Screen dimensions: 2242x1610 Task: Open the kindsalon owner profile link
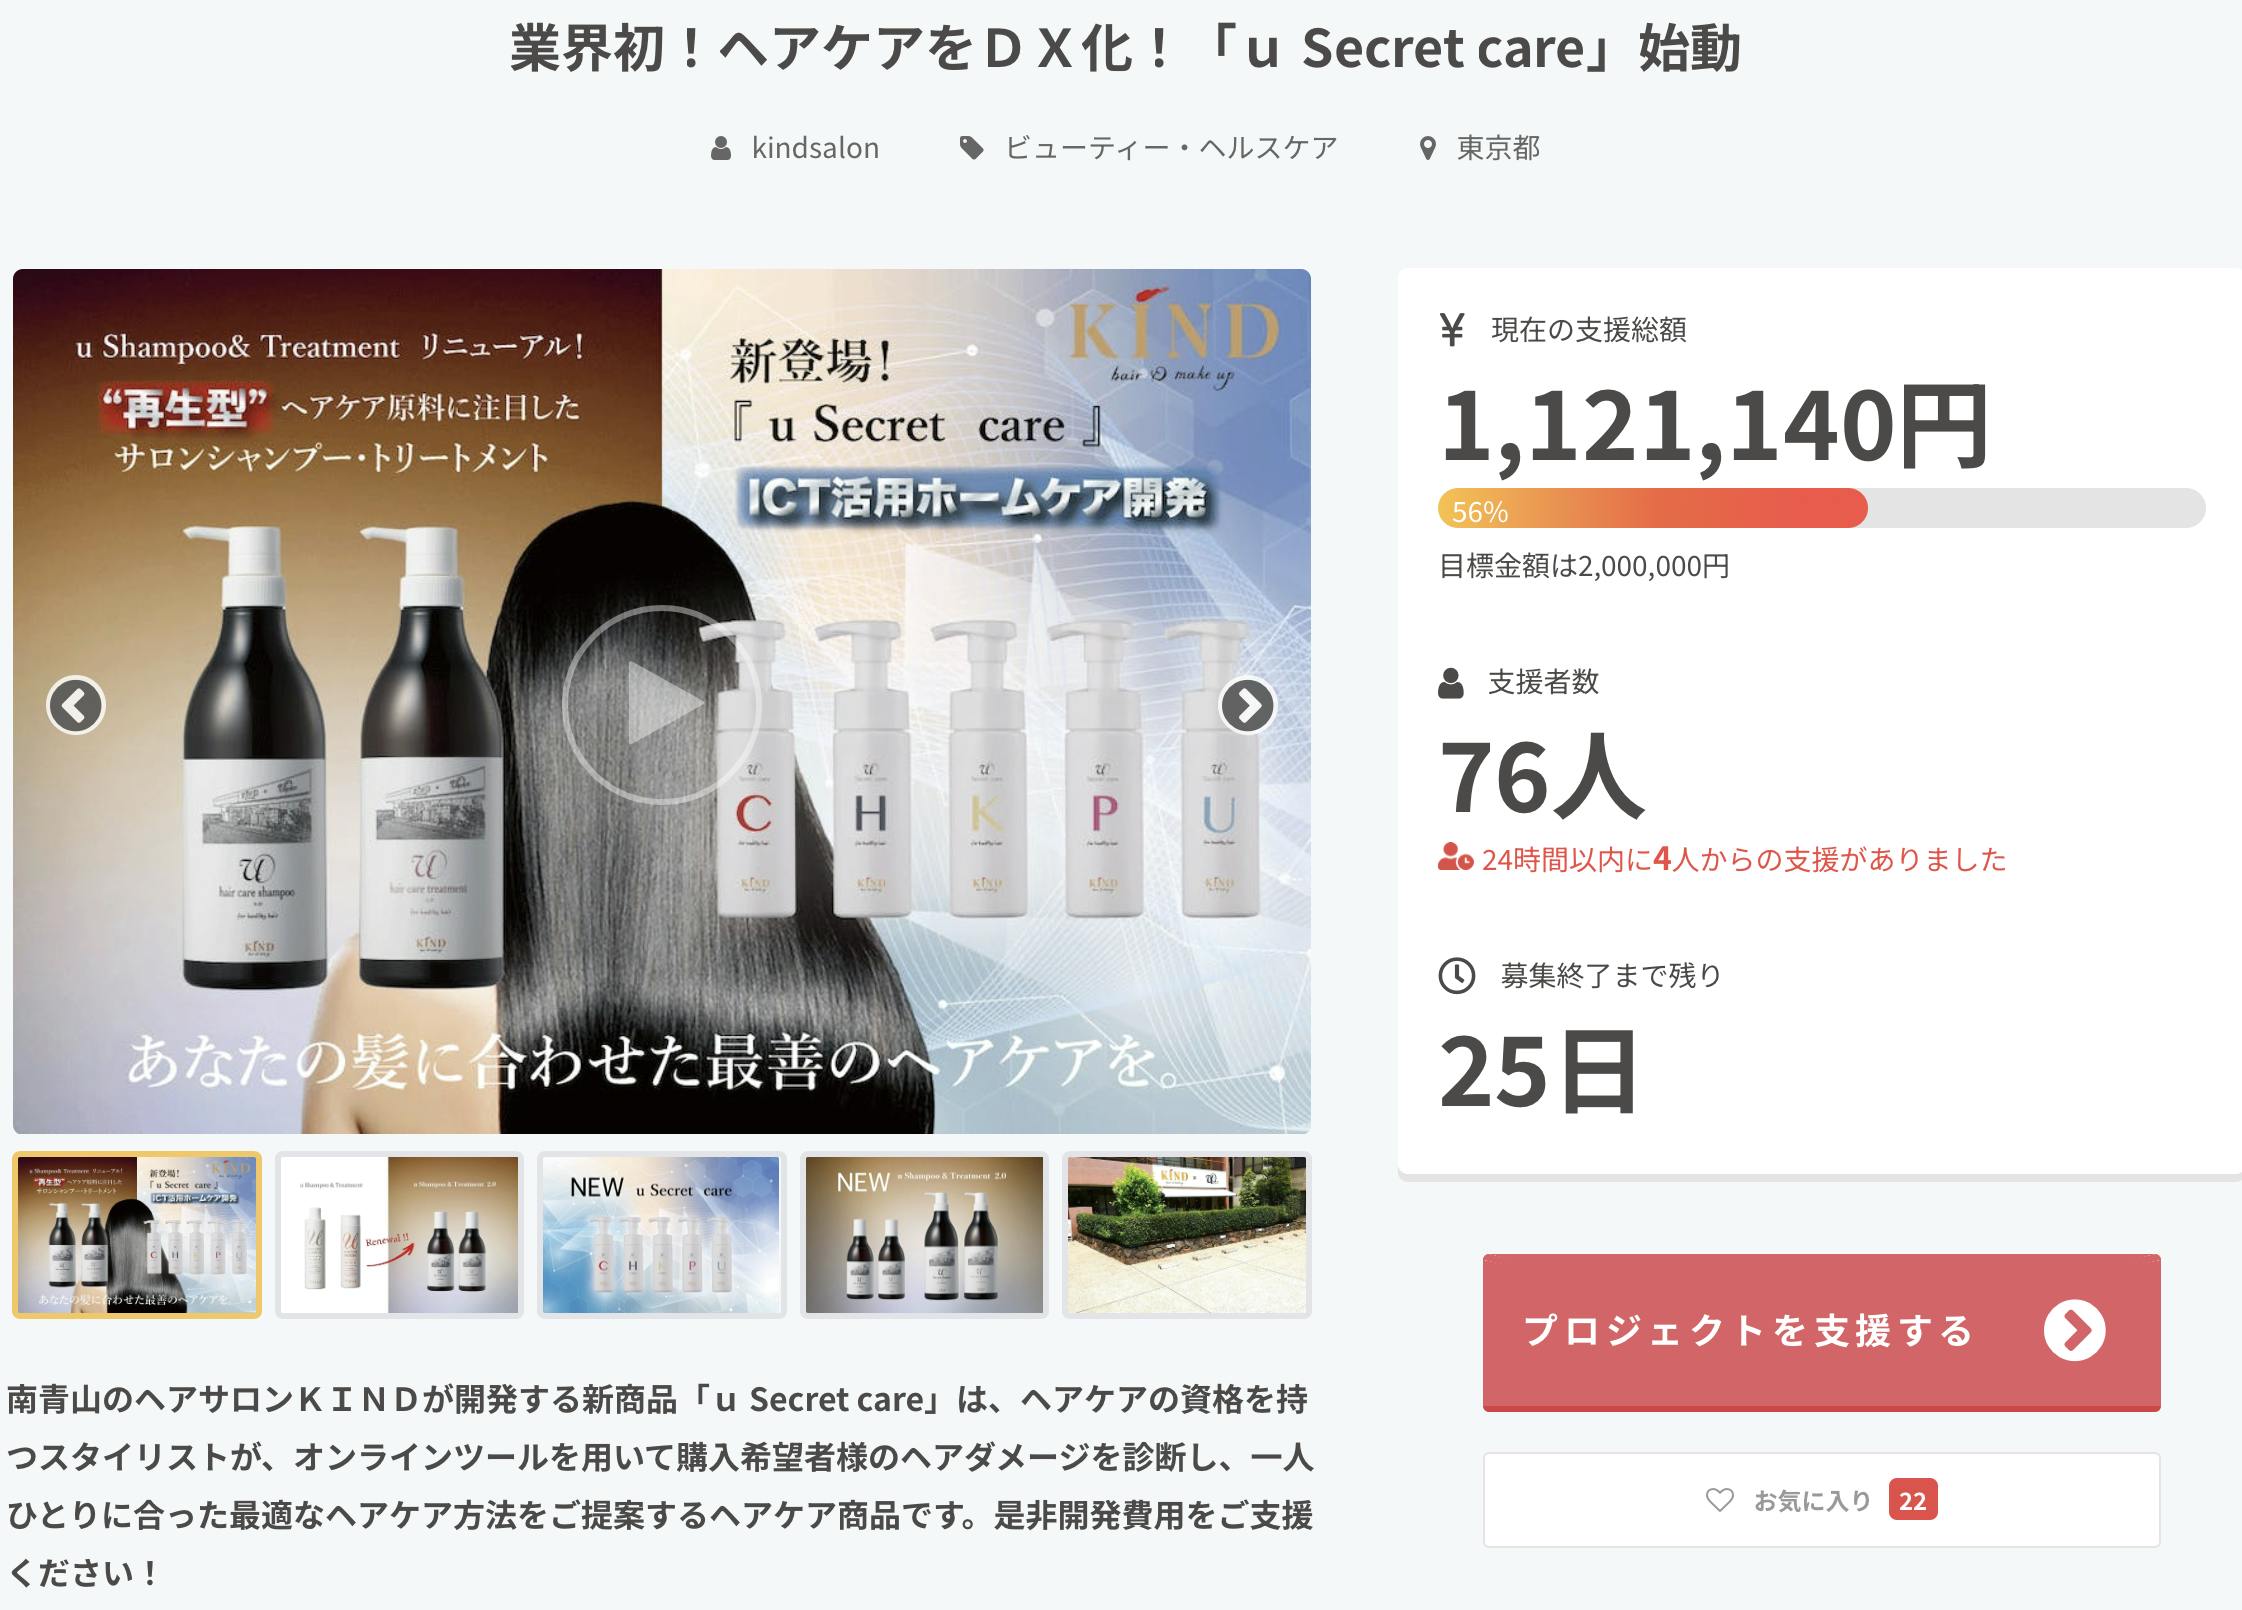[x=815, y=148]
